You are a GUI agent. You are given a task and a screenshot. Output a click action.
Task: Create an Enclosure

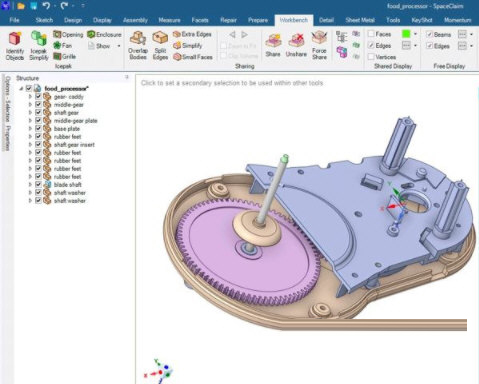pyautogui.click(x=104, y=35)
